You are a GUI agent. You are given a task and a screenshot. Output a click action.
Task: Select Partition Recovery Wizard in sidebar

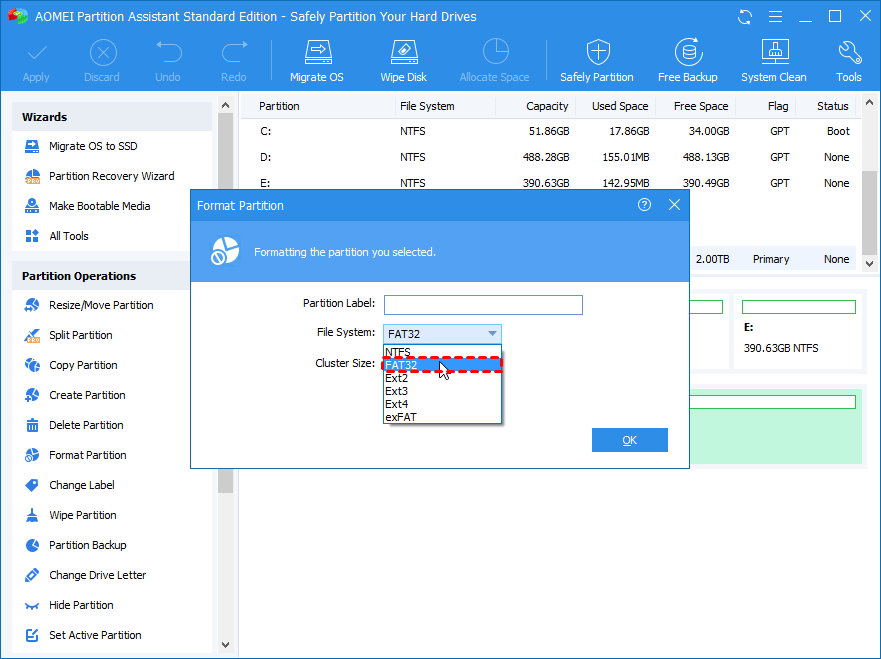[x=111, y=176]
